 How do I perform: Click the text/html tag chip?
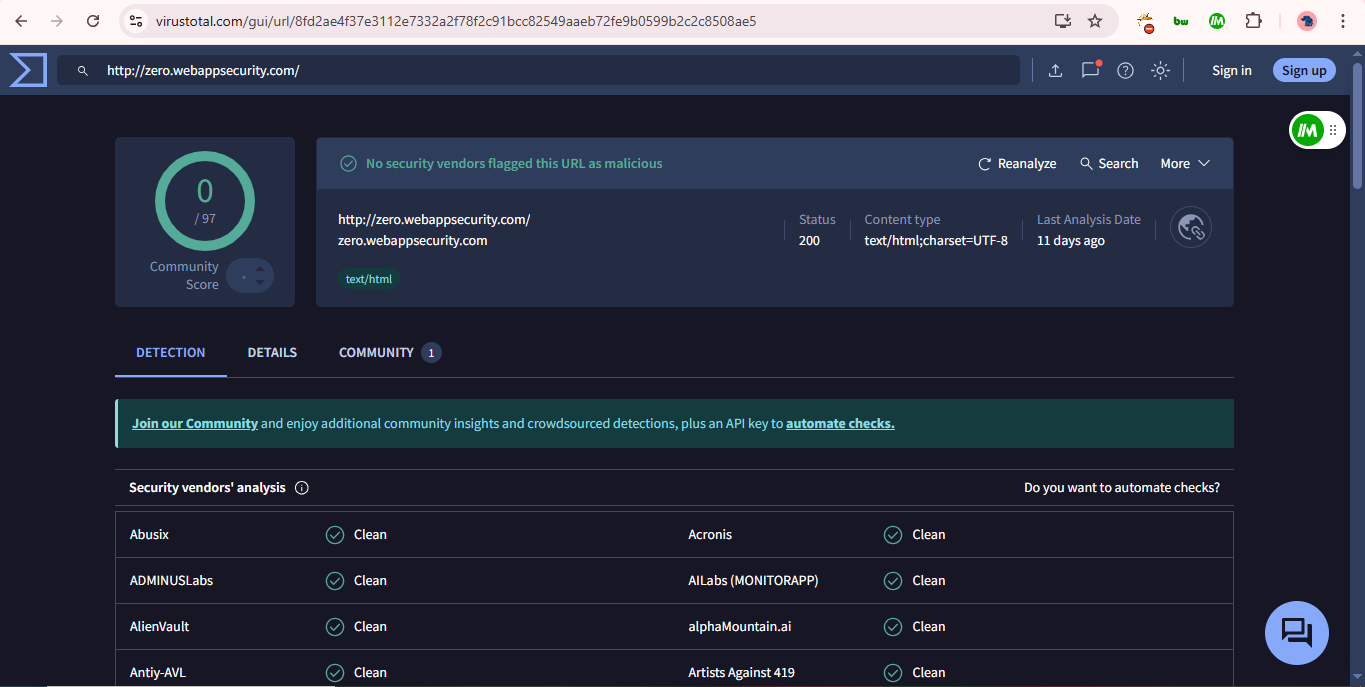tap(369, 279)
